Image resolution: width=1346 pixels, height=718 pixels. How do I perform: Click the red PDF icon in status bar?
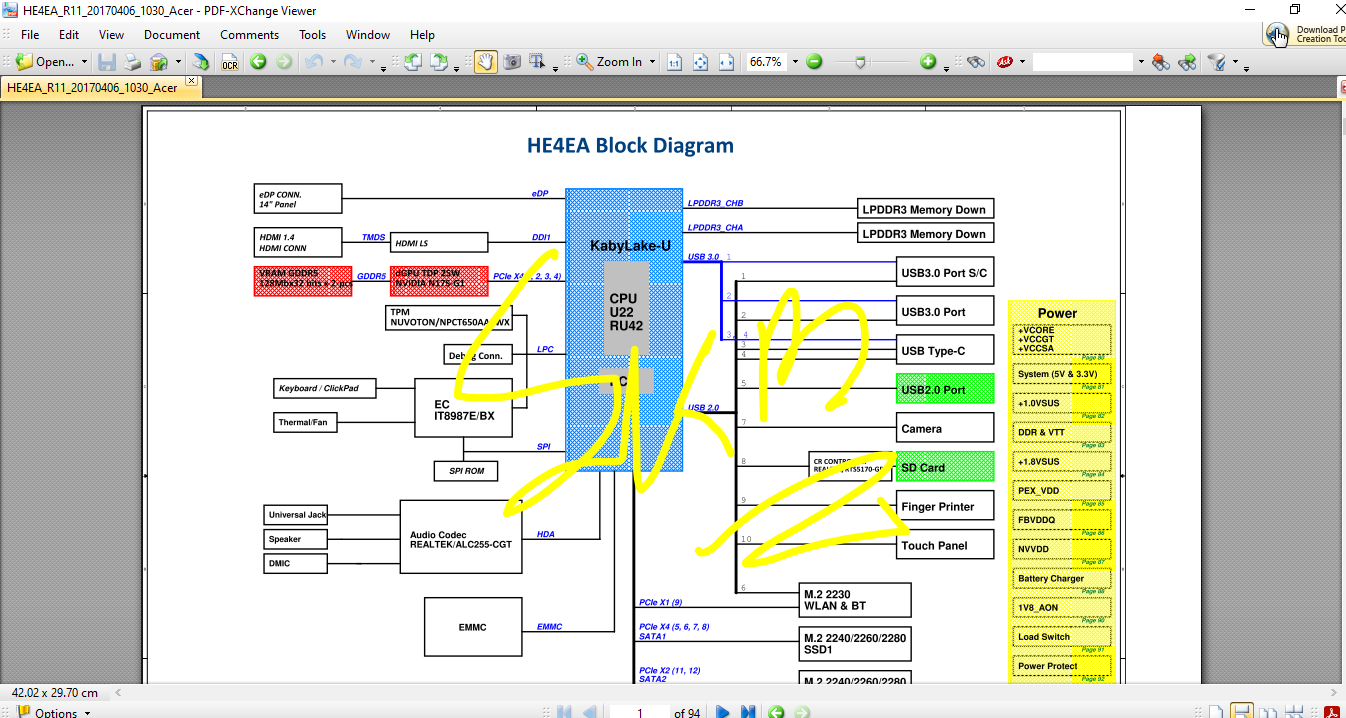click(x=1331, y=712)
